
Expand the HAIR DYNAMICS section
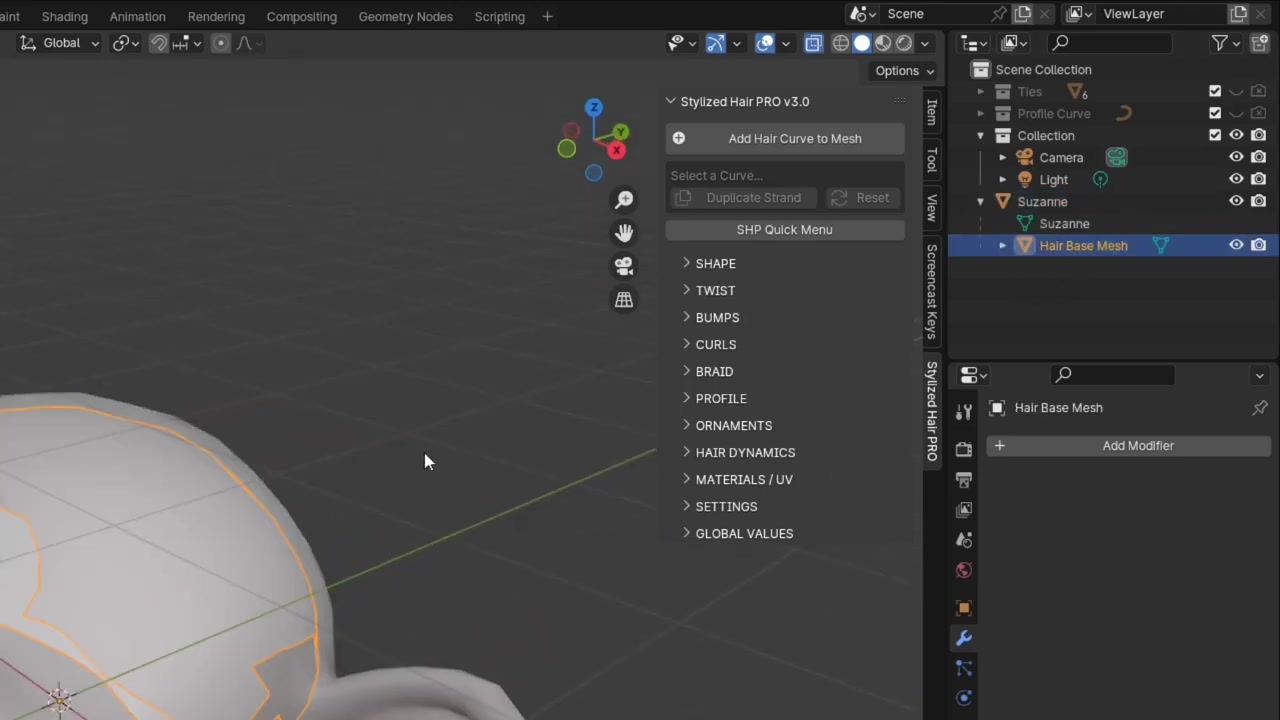[x=745, y=452]
